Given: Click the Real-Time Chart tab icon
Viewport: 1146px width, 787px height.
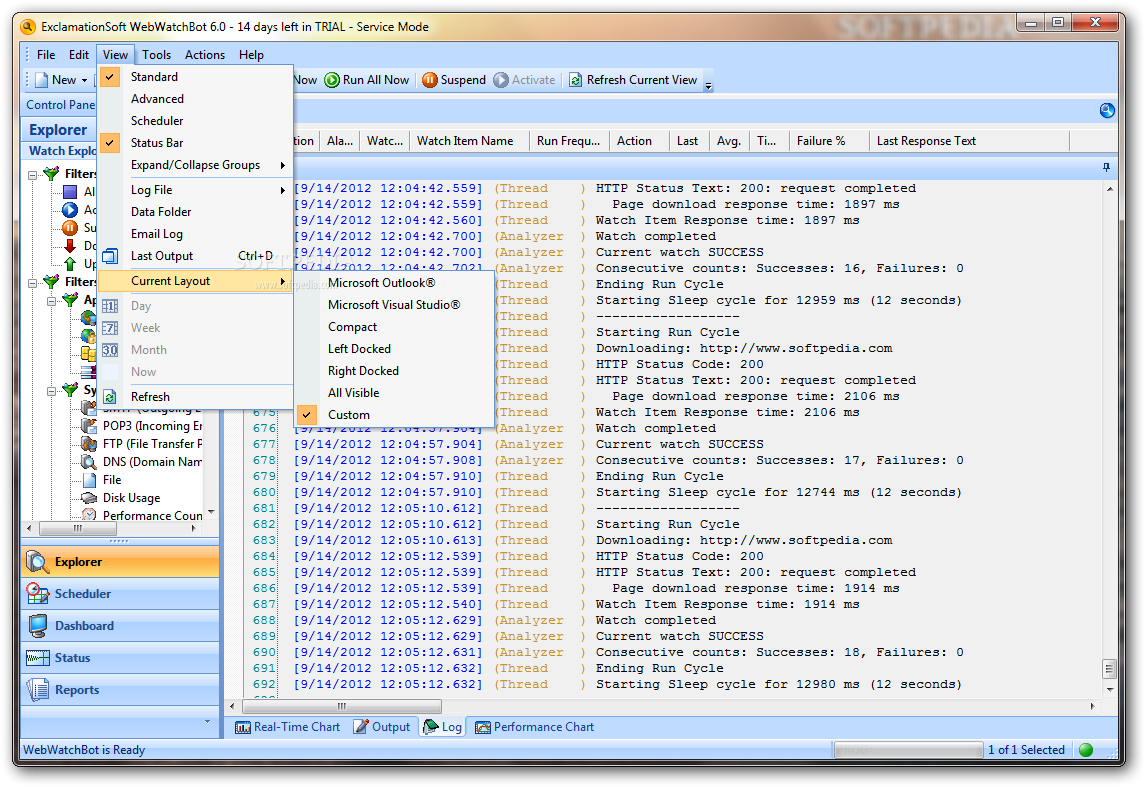Looking at the screenshot, I should 243,727.
